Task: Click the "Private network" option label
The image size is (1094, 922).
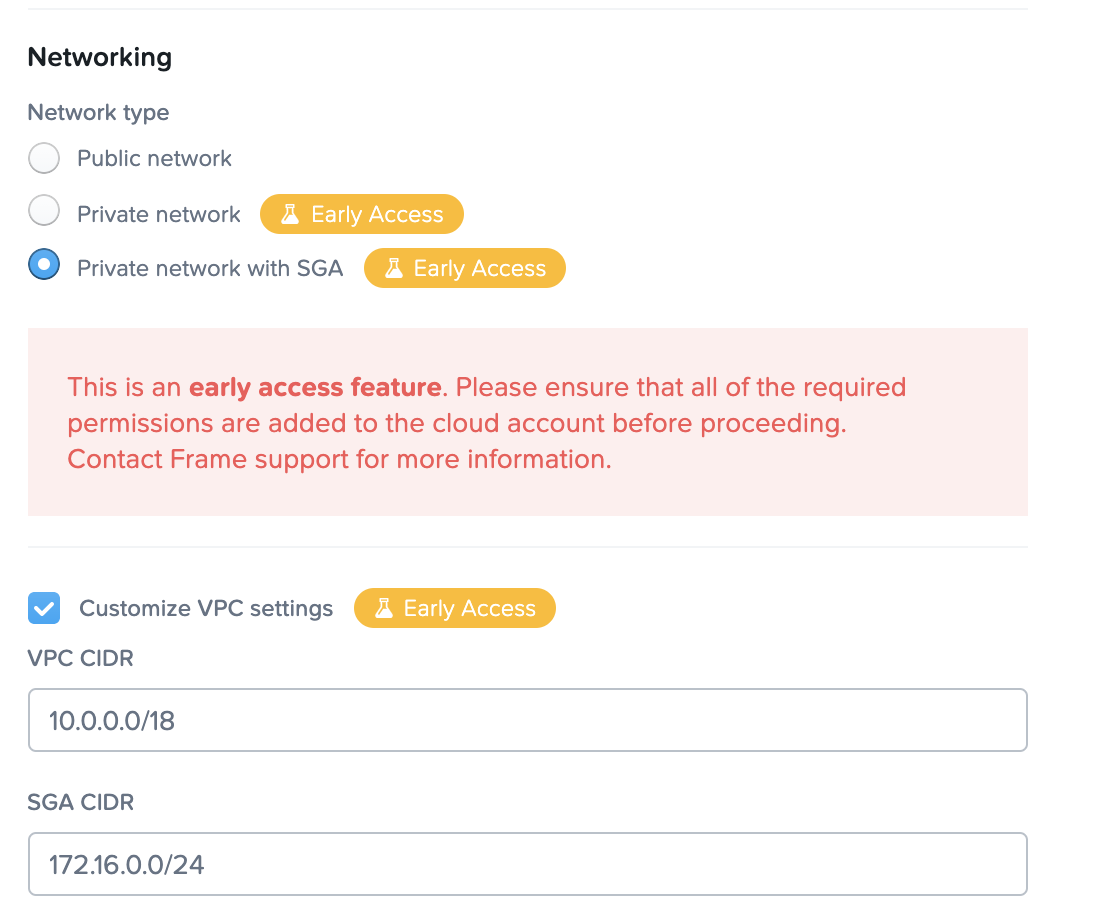Action: point(159,214)
